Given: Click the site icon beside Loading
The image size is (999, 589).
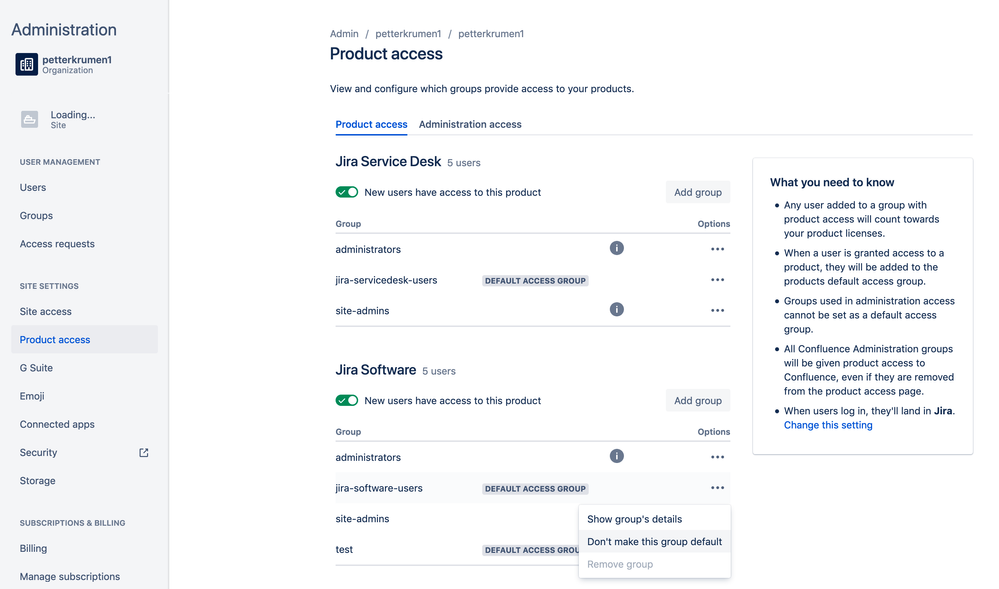Looking at the screenshot, I should [30, 120].
